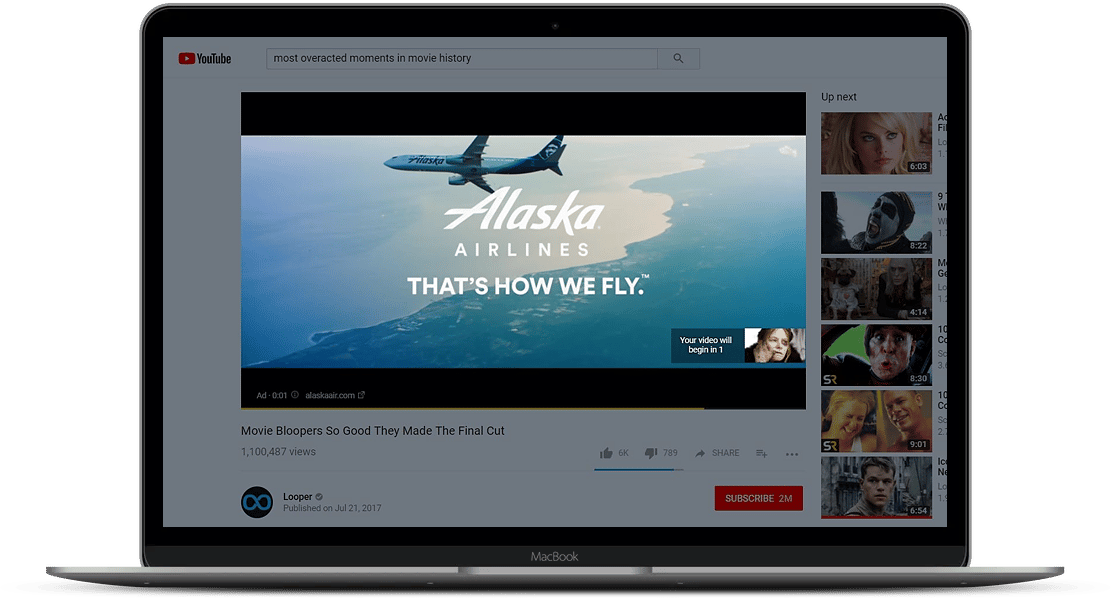This screenshot has width=1111, height=598.
Task: Open the 9:01 video thumbnail
Action: pos(876,421)
